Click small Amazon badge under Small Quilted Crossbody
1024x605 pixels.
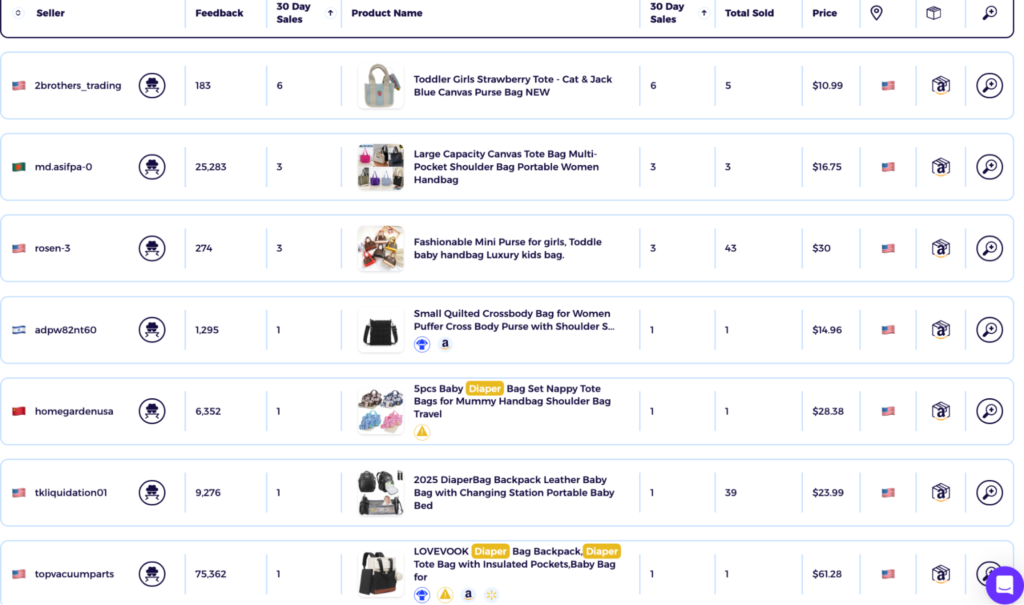445,344
